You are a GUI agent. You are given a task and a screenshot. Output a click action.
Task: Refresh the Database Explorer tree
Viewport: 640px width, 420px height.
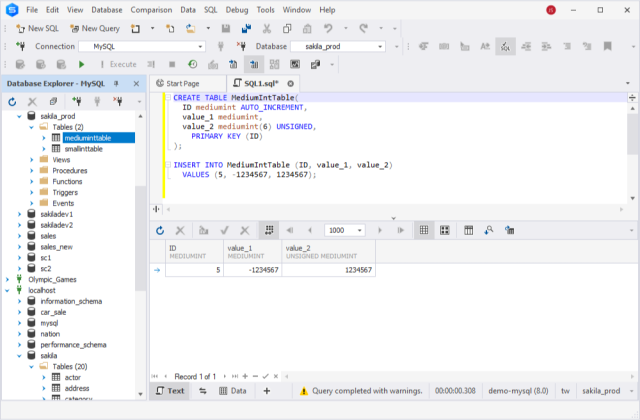[12, 101]
